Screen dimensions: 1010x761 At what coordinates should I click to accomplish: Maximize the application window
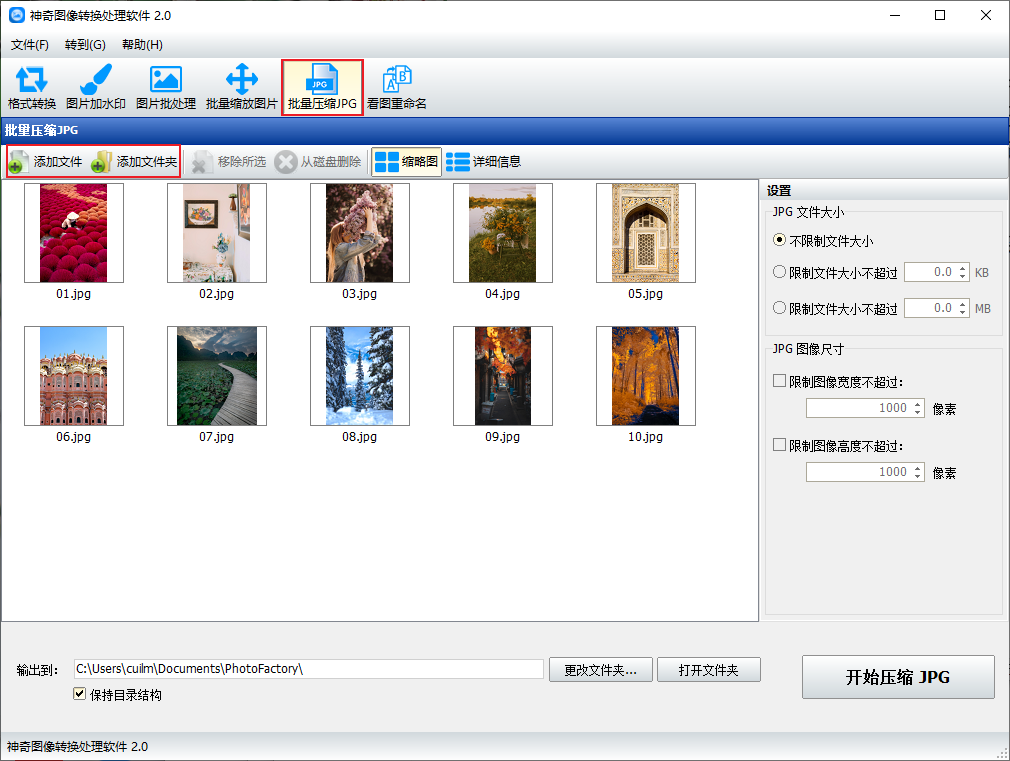[940, 15]
